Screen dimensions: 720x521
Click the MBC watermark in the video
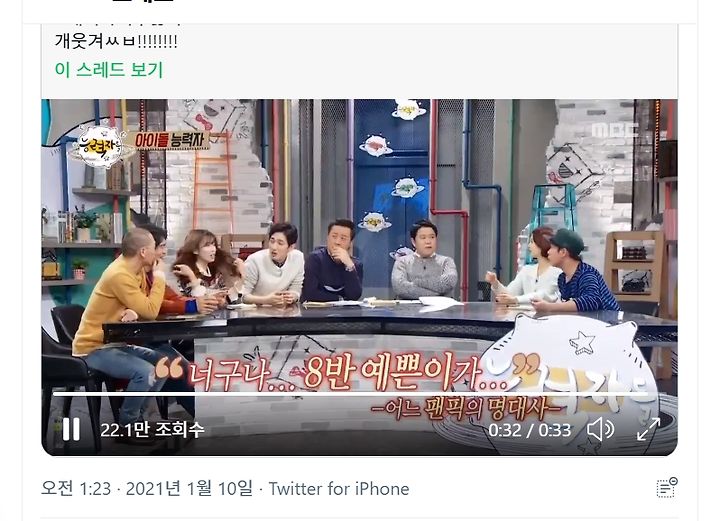(x=615, y=130)
